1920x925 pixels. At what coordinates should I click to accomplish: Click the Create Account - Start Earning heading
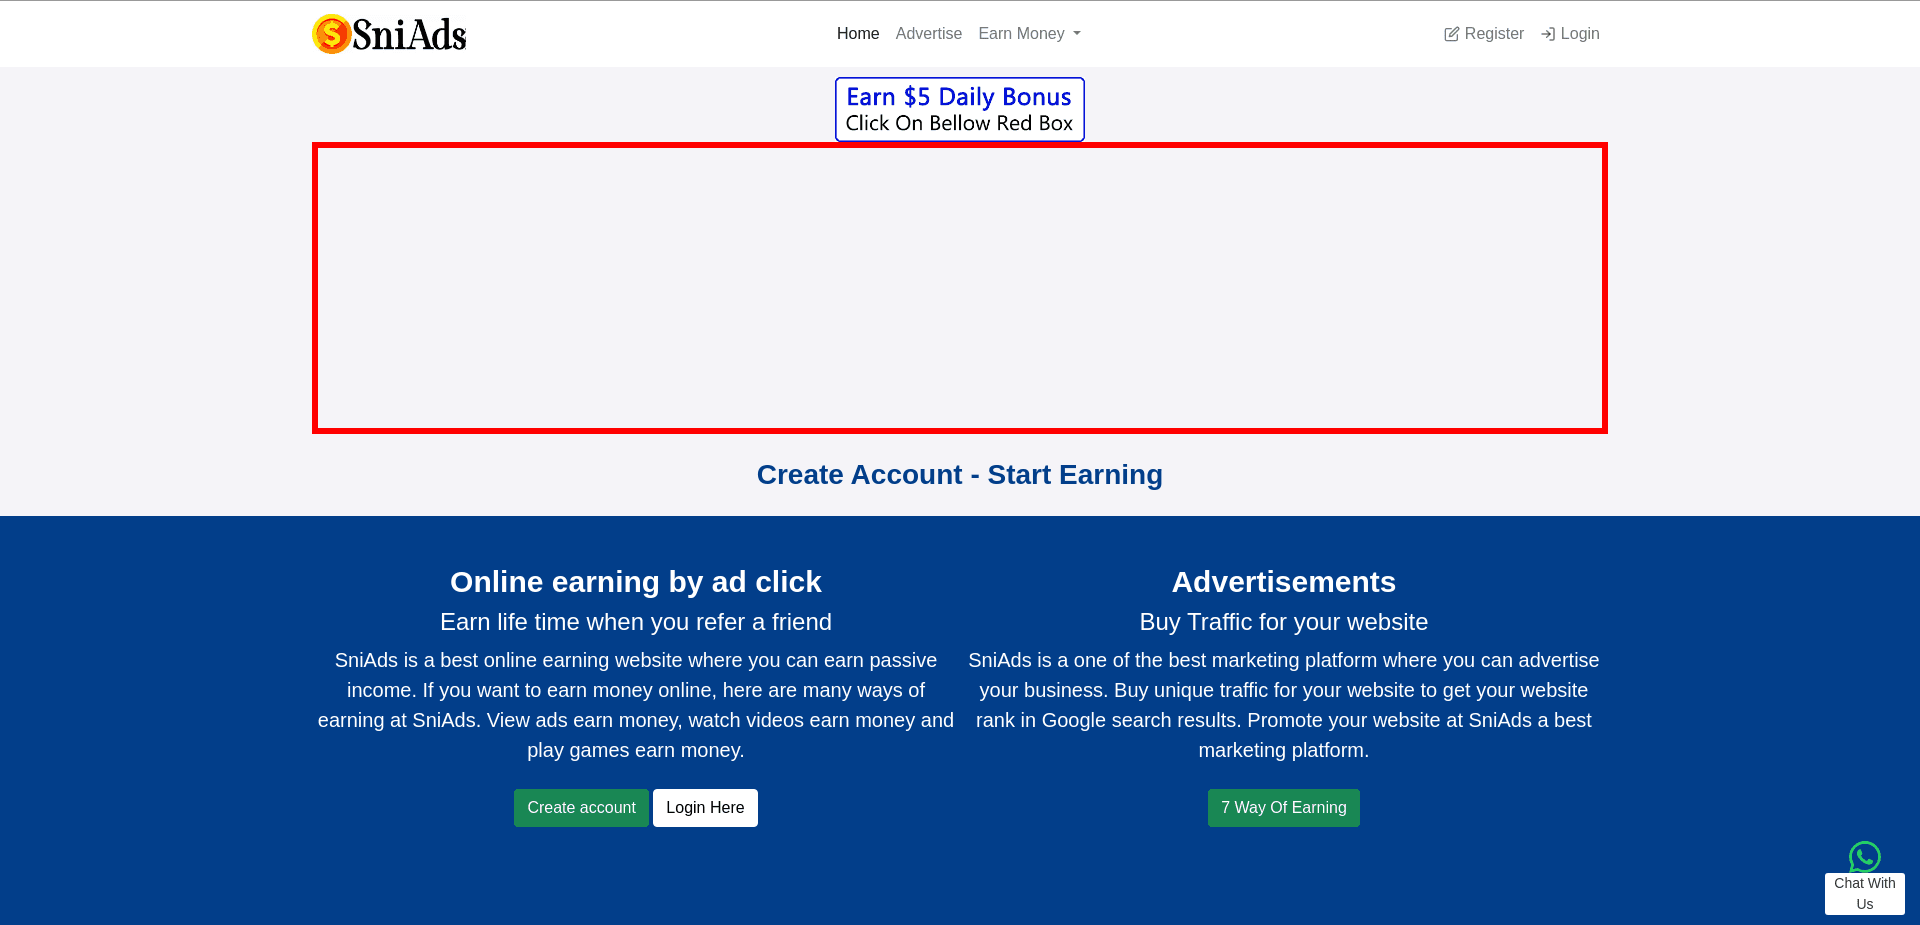coord(959,474)
